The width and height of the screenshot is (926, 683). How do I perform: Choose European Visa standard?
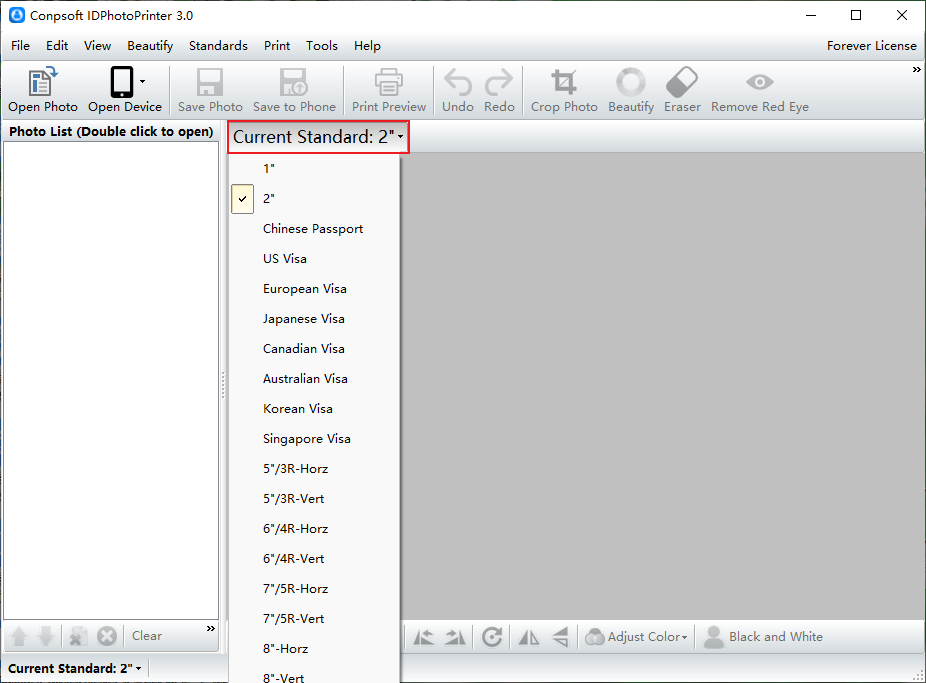(x=314, y=289)
